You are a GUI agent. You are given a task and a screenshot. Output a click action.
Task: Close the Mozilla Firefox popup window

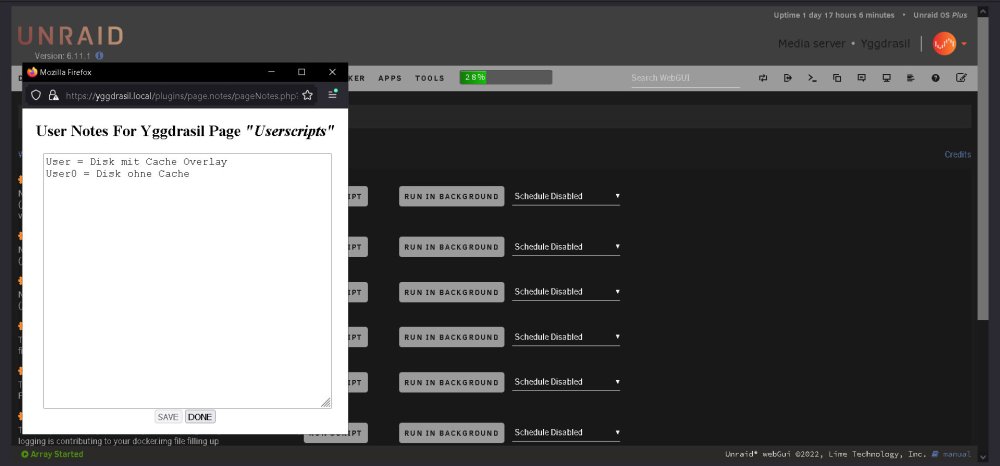332,72
